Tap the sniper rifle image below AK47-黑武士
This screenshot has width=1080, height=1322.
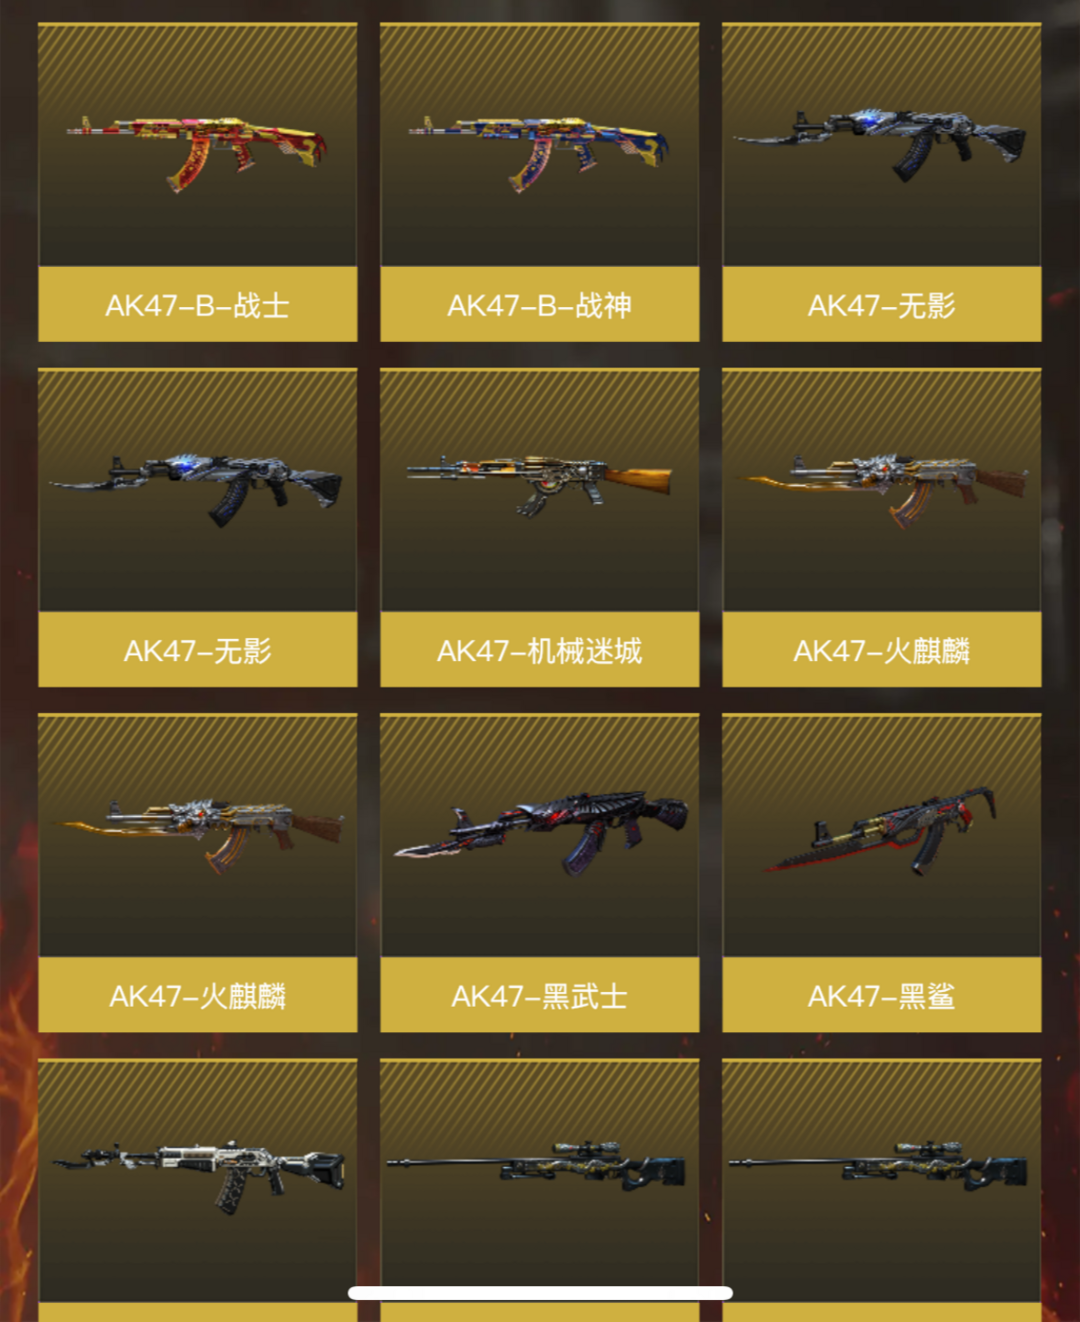click(540, 1165)
